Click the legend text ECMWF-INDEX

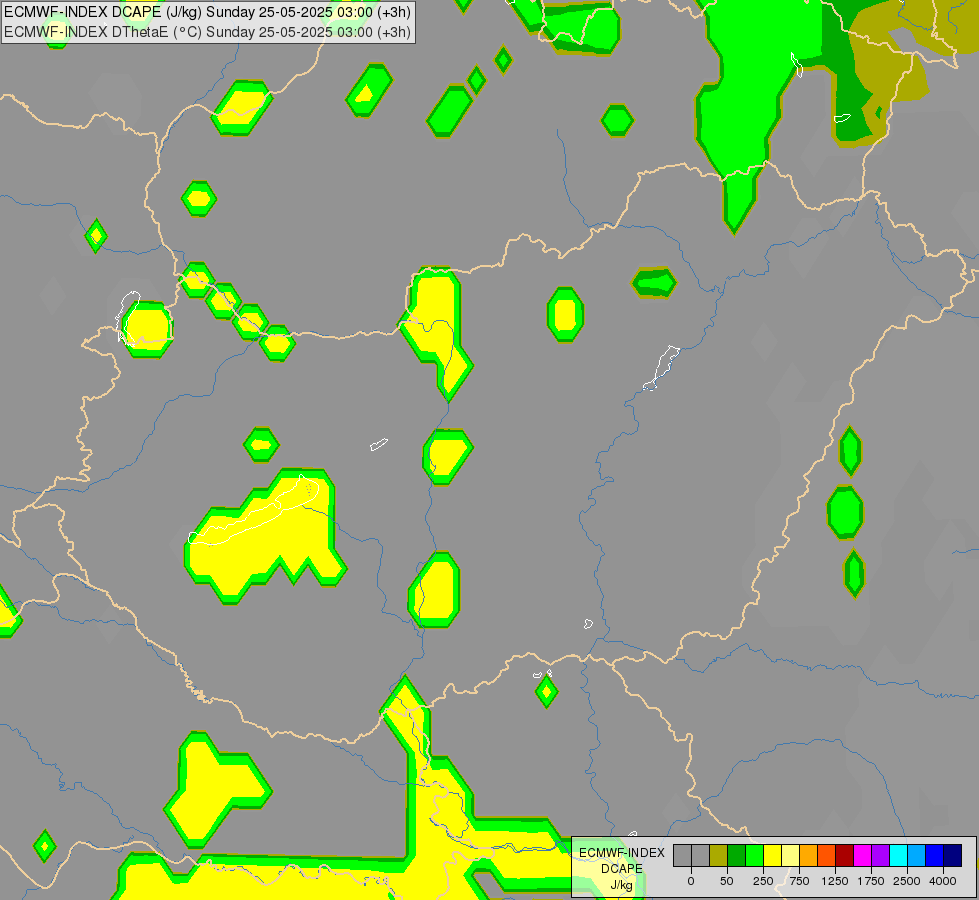(622, 853)
